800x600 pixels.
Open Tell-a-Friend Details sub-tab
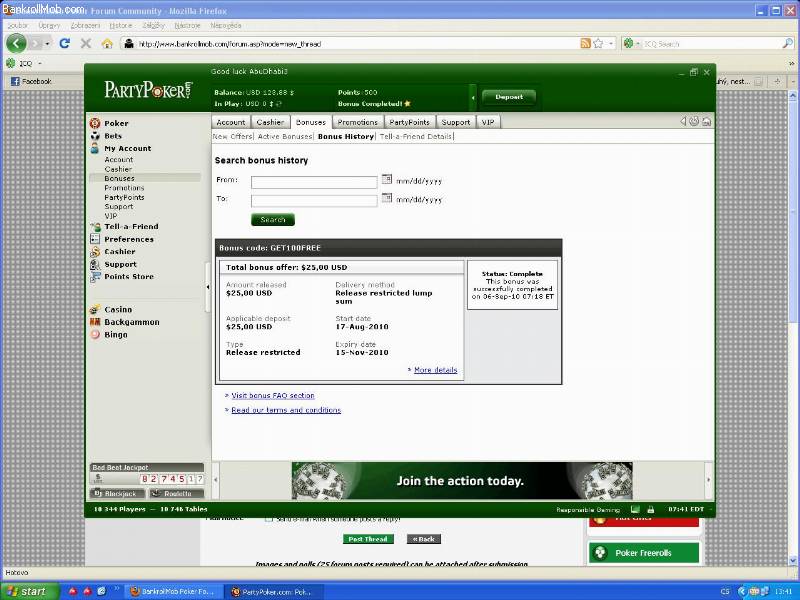pyautogui.click(x=416, y=136)
